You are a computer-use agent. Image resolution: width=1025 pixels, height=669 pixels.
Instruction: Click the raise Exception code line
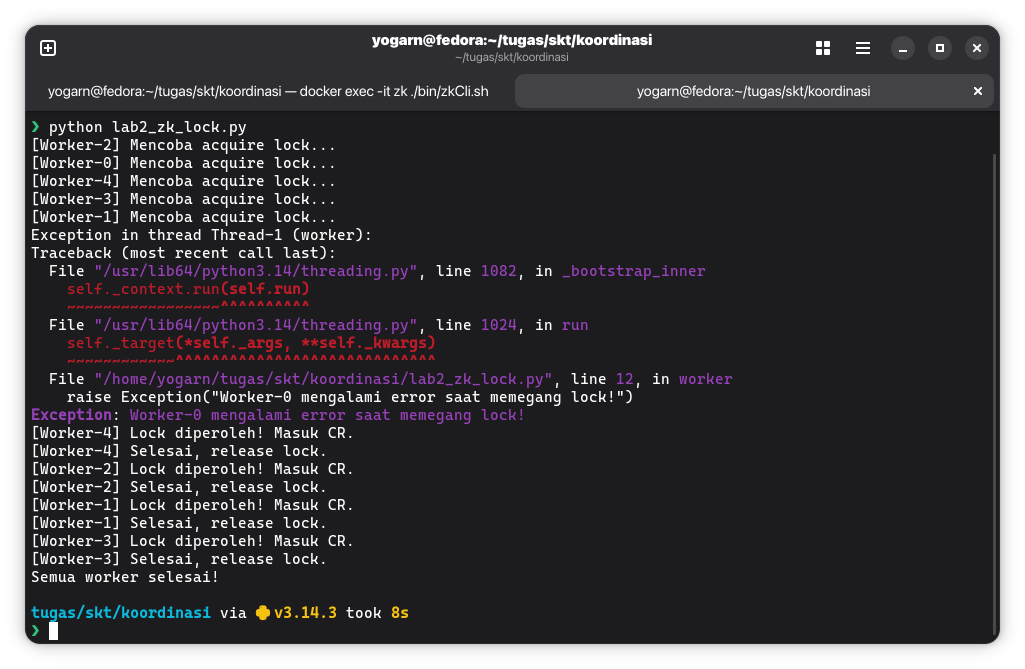(x=350, y=397)
